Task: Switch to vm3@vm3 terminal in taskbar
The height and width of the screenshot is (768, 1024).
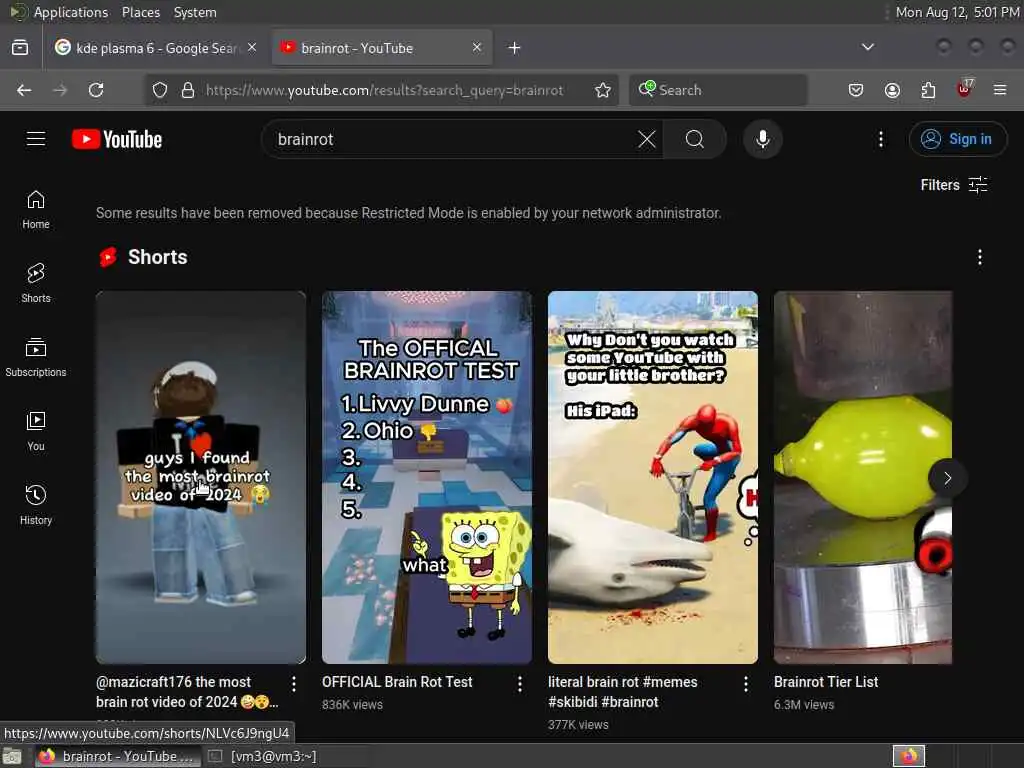Action: click(x=263, y=756)
